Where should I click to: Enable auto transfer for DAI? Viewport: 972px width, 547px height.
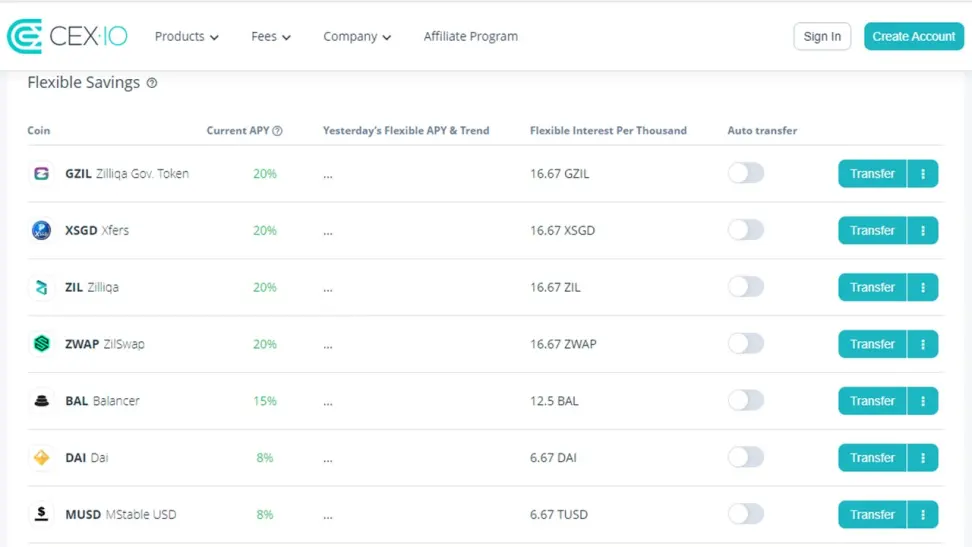coord(746,457)
